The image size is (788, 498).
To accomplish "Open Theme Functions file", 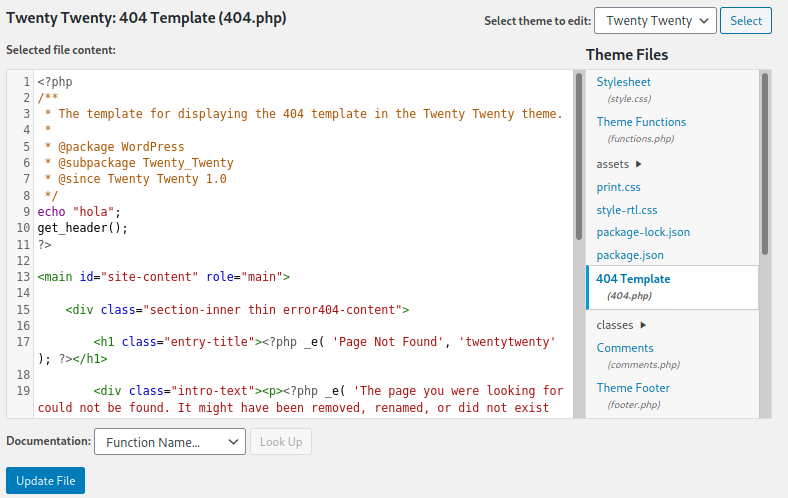I will tap(641, 122).
